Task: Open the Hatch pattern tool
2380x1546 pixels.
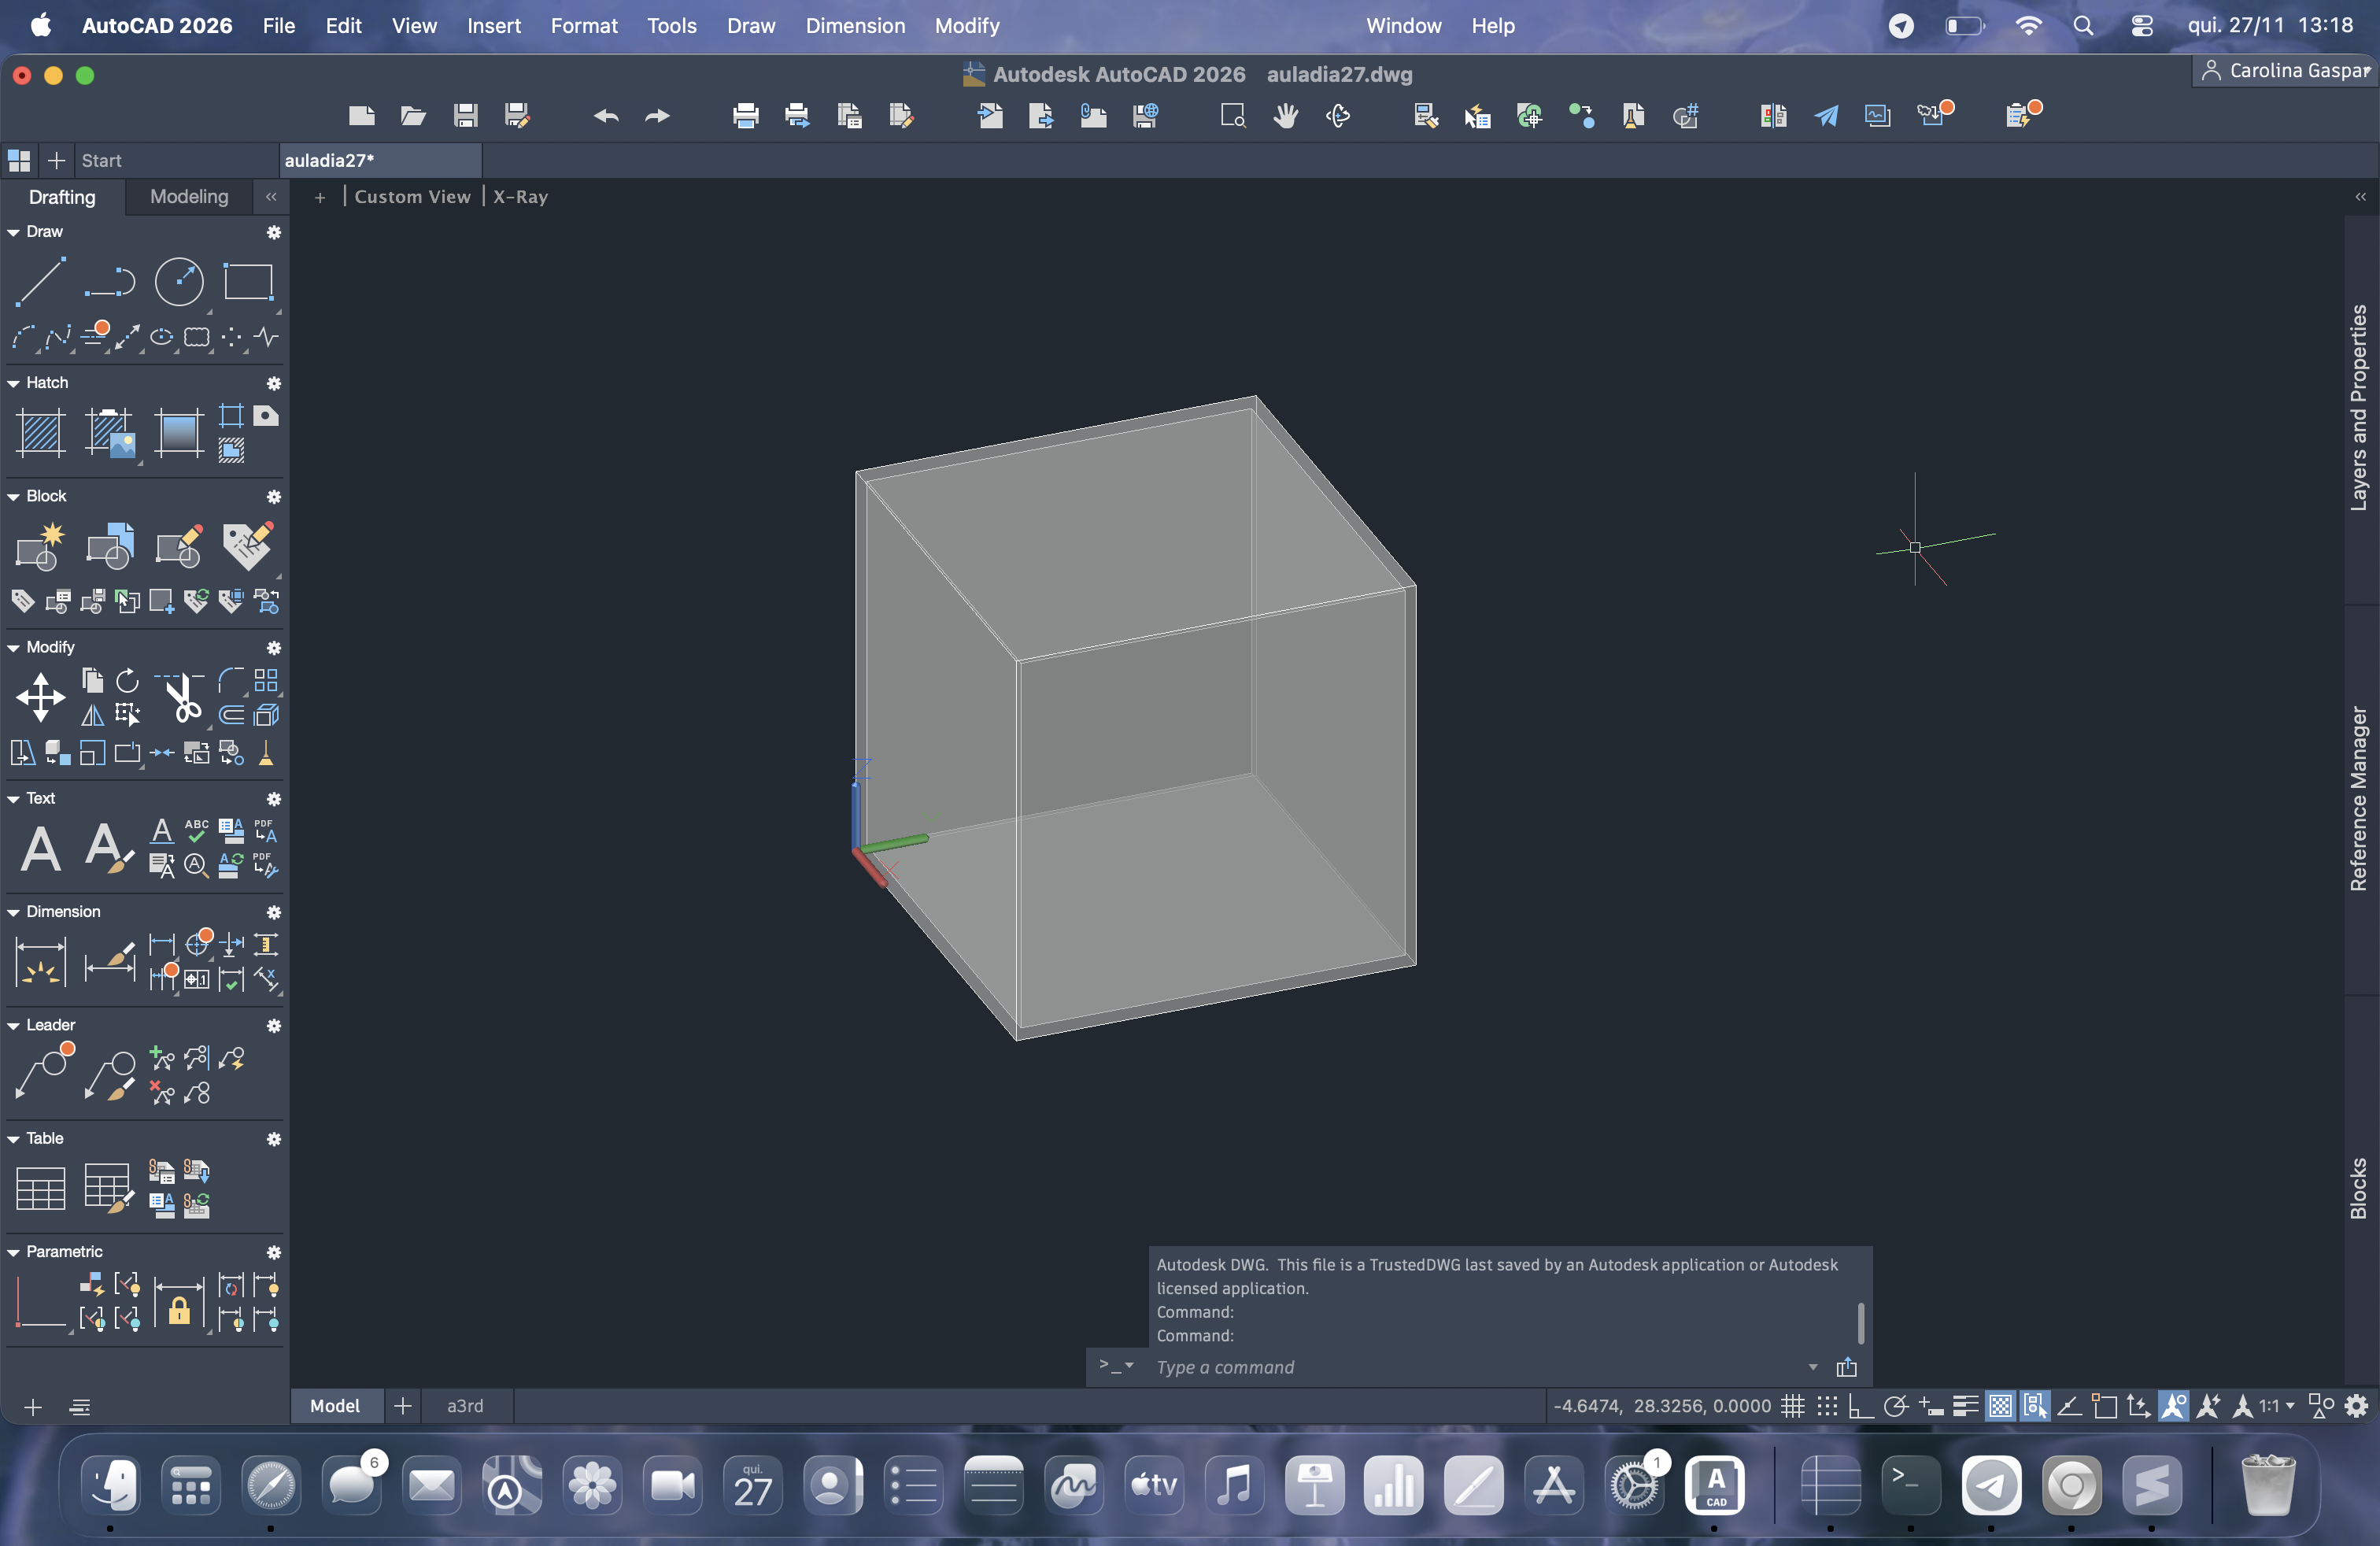Action: click(41, 432)
